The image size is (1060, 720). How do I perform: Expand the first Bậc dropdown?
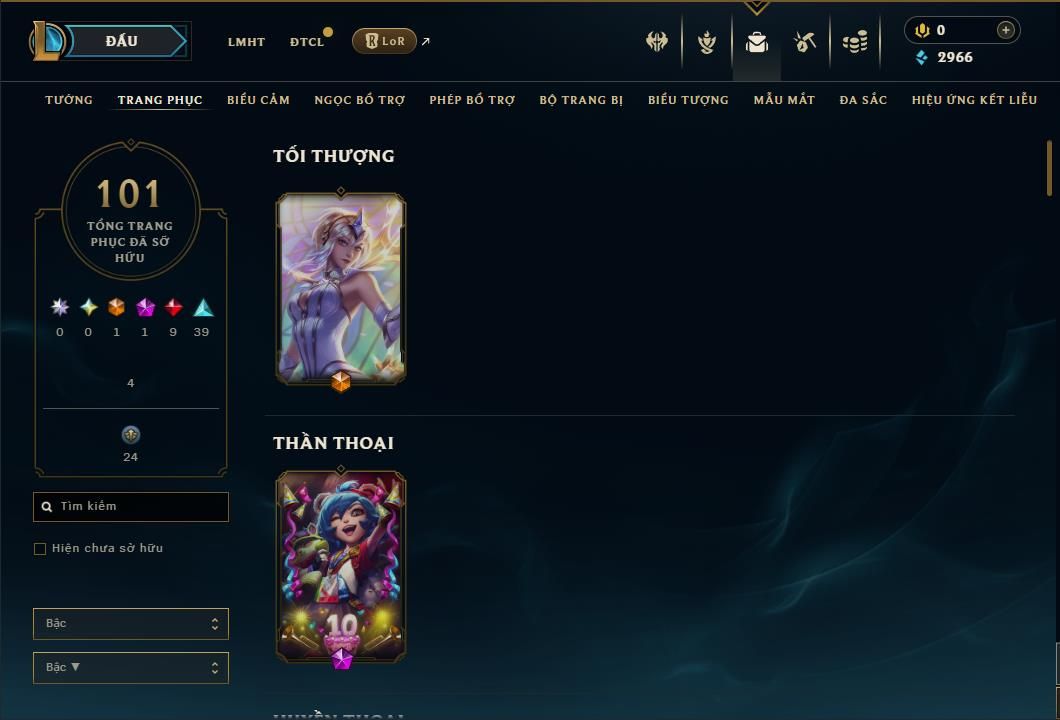click(130, 623)
